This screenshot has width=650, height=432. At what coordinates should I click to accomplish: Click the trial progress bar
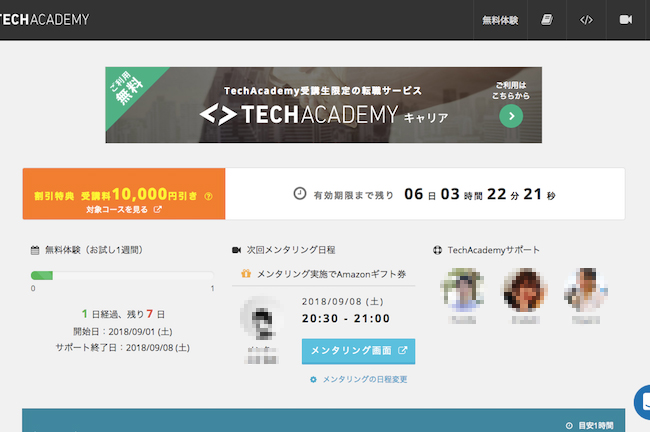tap(122, 275)
